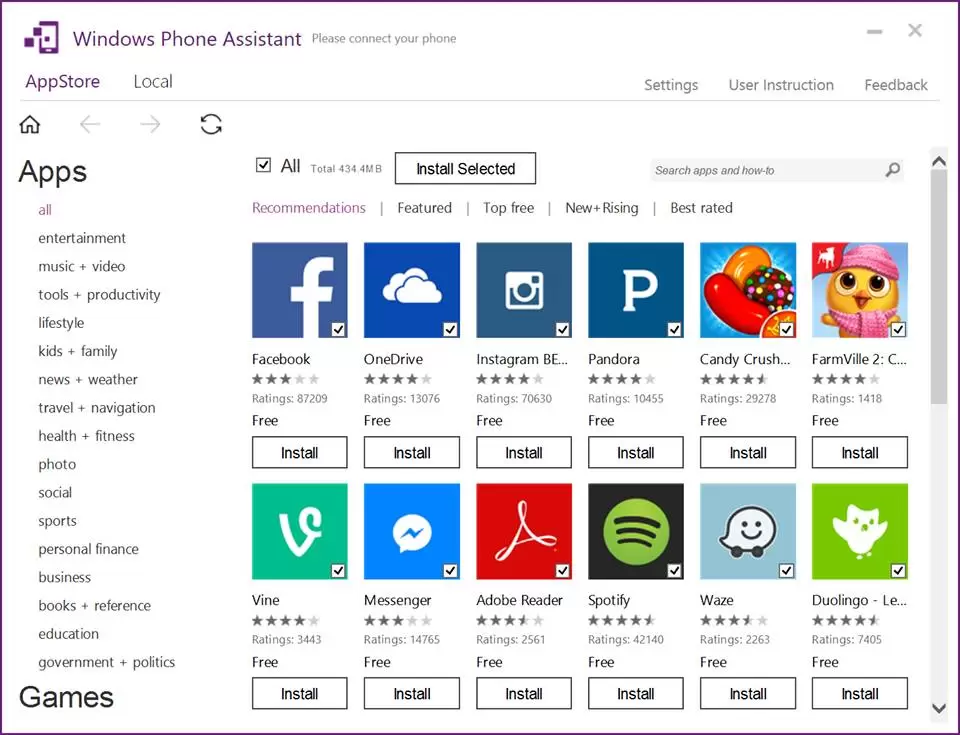
Task: Click the search magnifier icon
Action: coord(893,169)
